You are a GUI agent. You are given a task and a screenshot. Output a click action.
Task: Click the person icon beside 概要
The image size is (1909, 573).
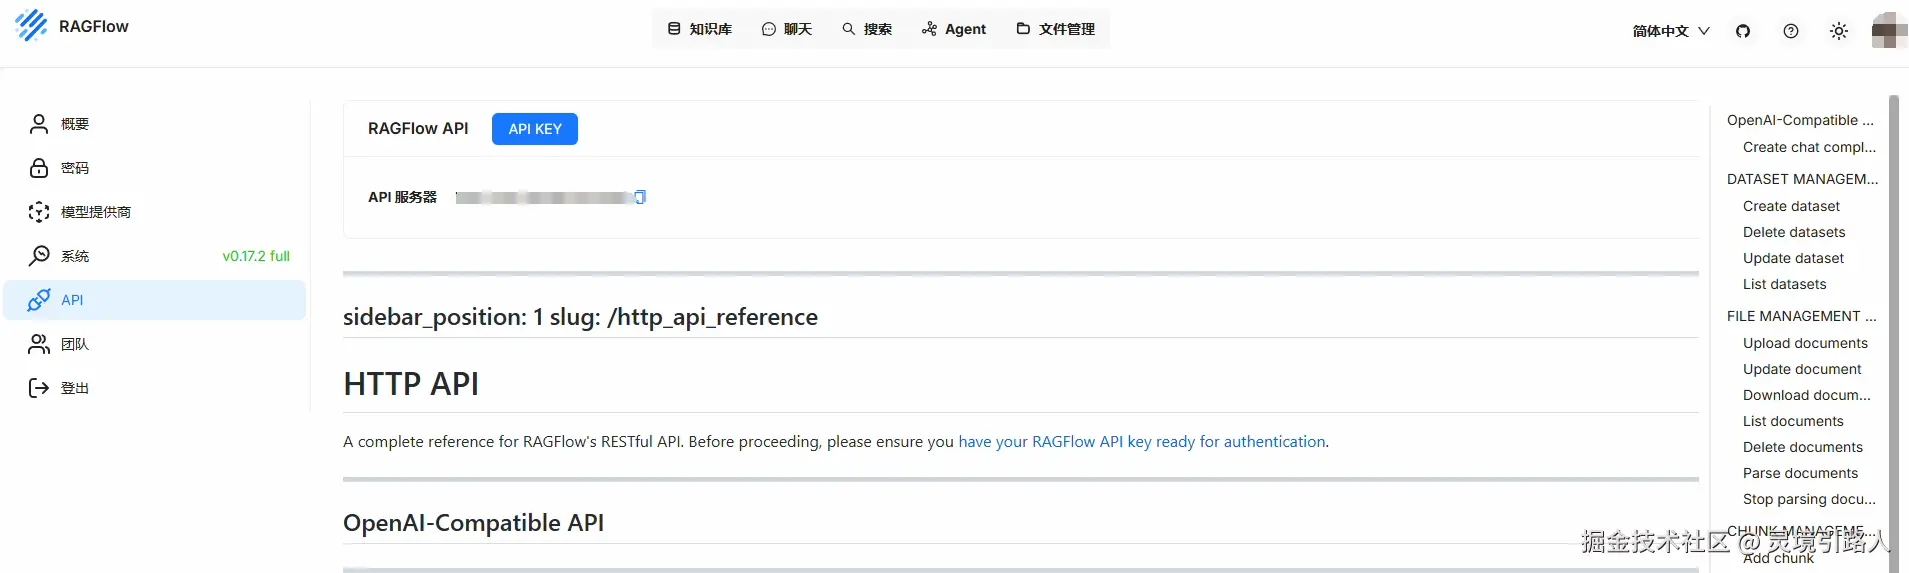(39, 124)
